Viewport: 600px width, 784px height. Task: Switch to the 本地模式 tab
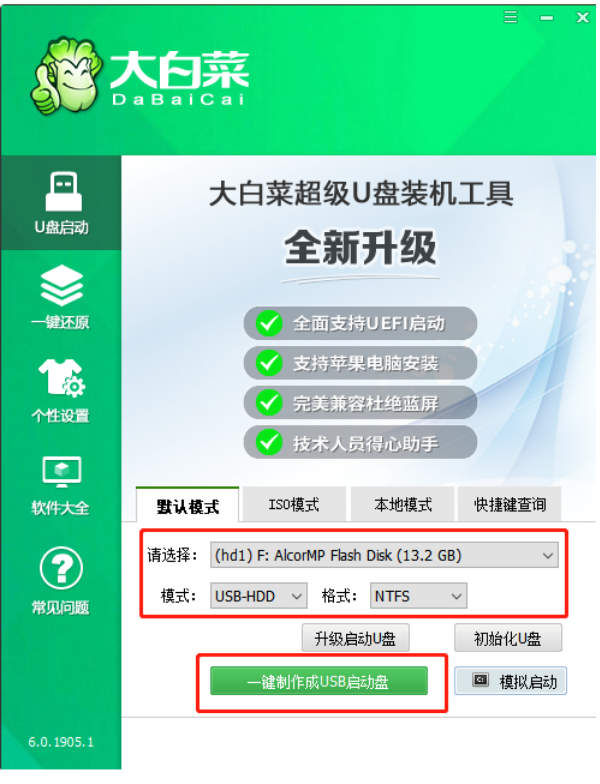[x=403, y=504]
